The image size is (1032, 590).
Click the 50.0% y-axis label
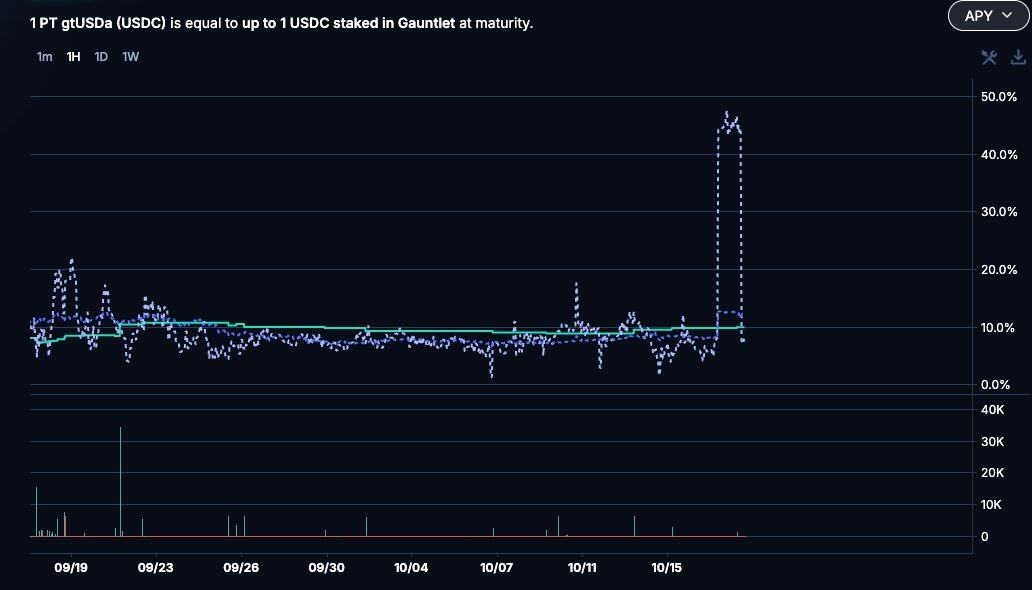pyautogui.click(x=999, y=97)
